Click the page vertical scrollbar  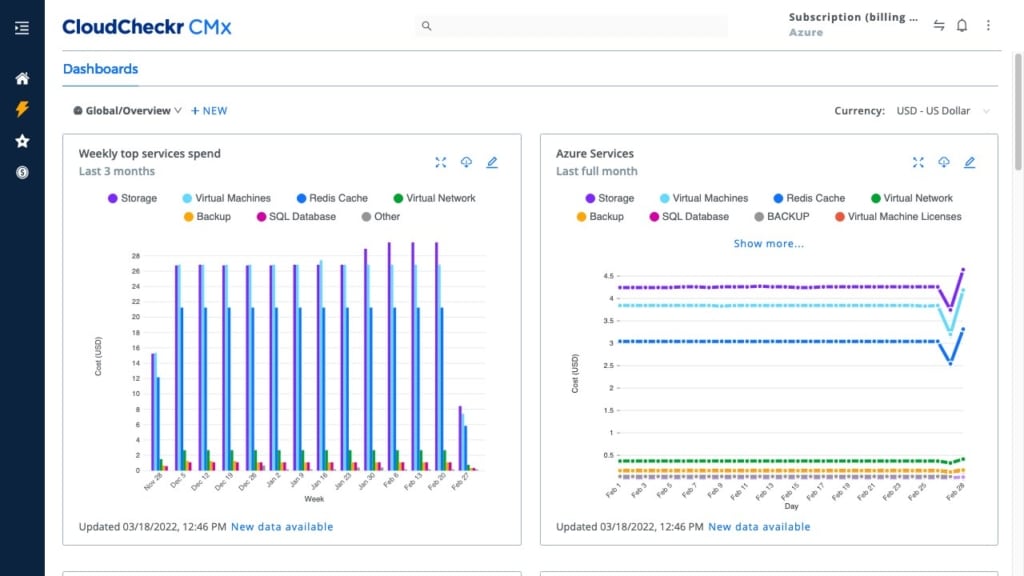1018,111
